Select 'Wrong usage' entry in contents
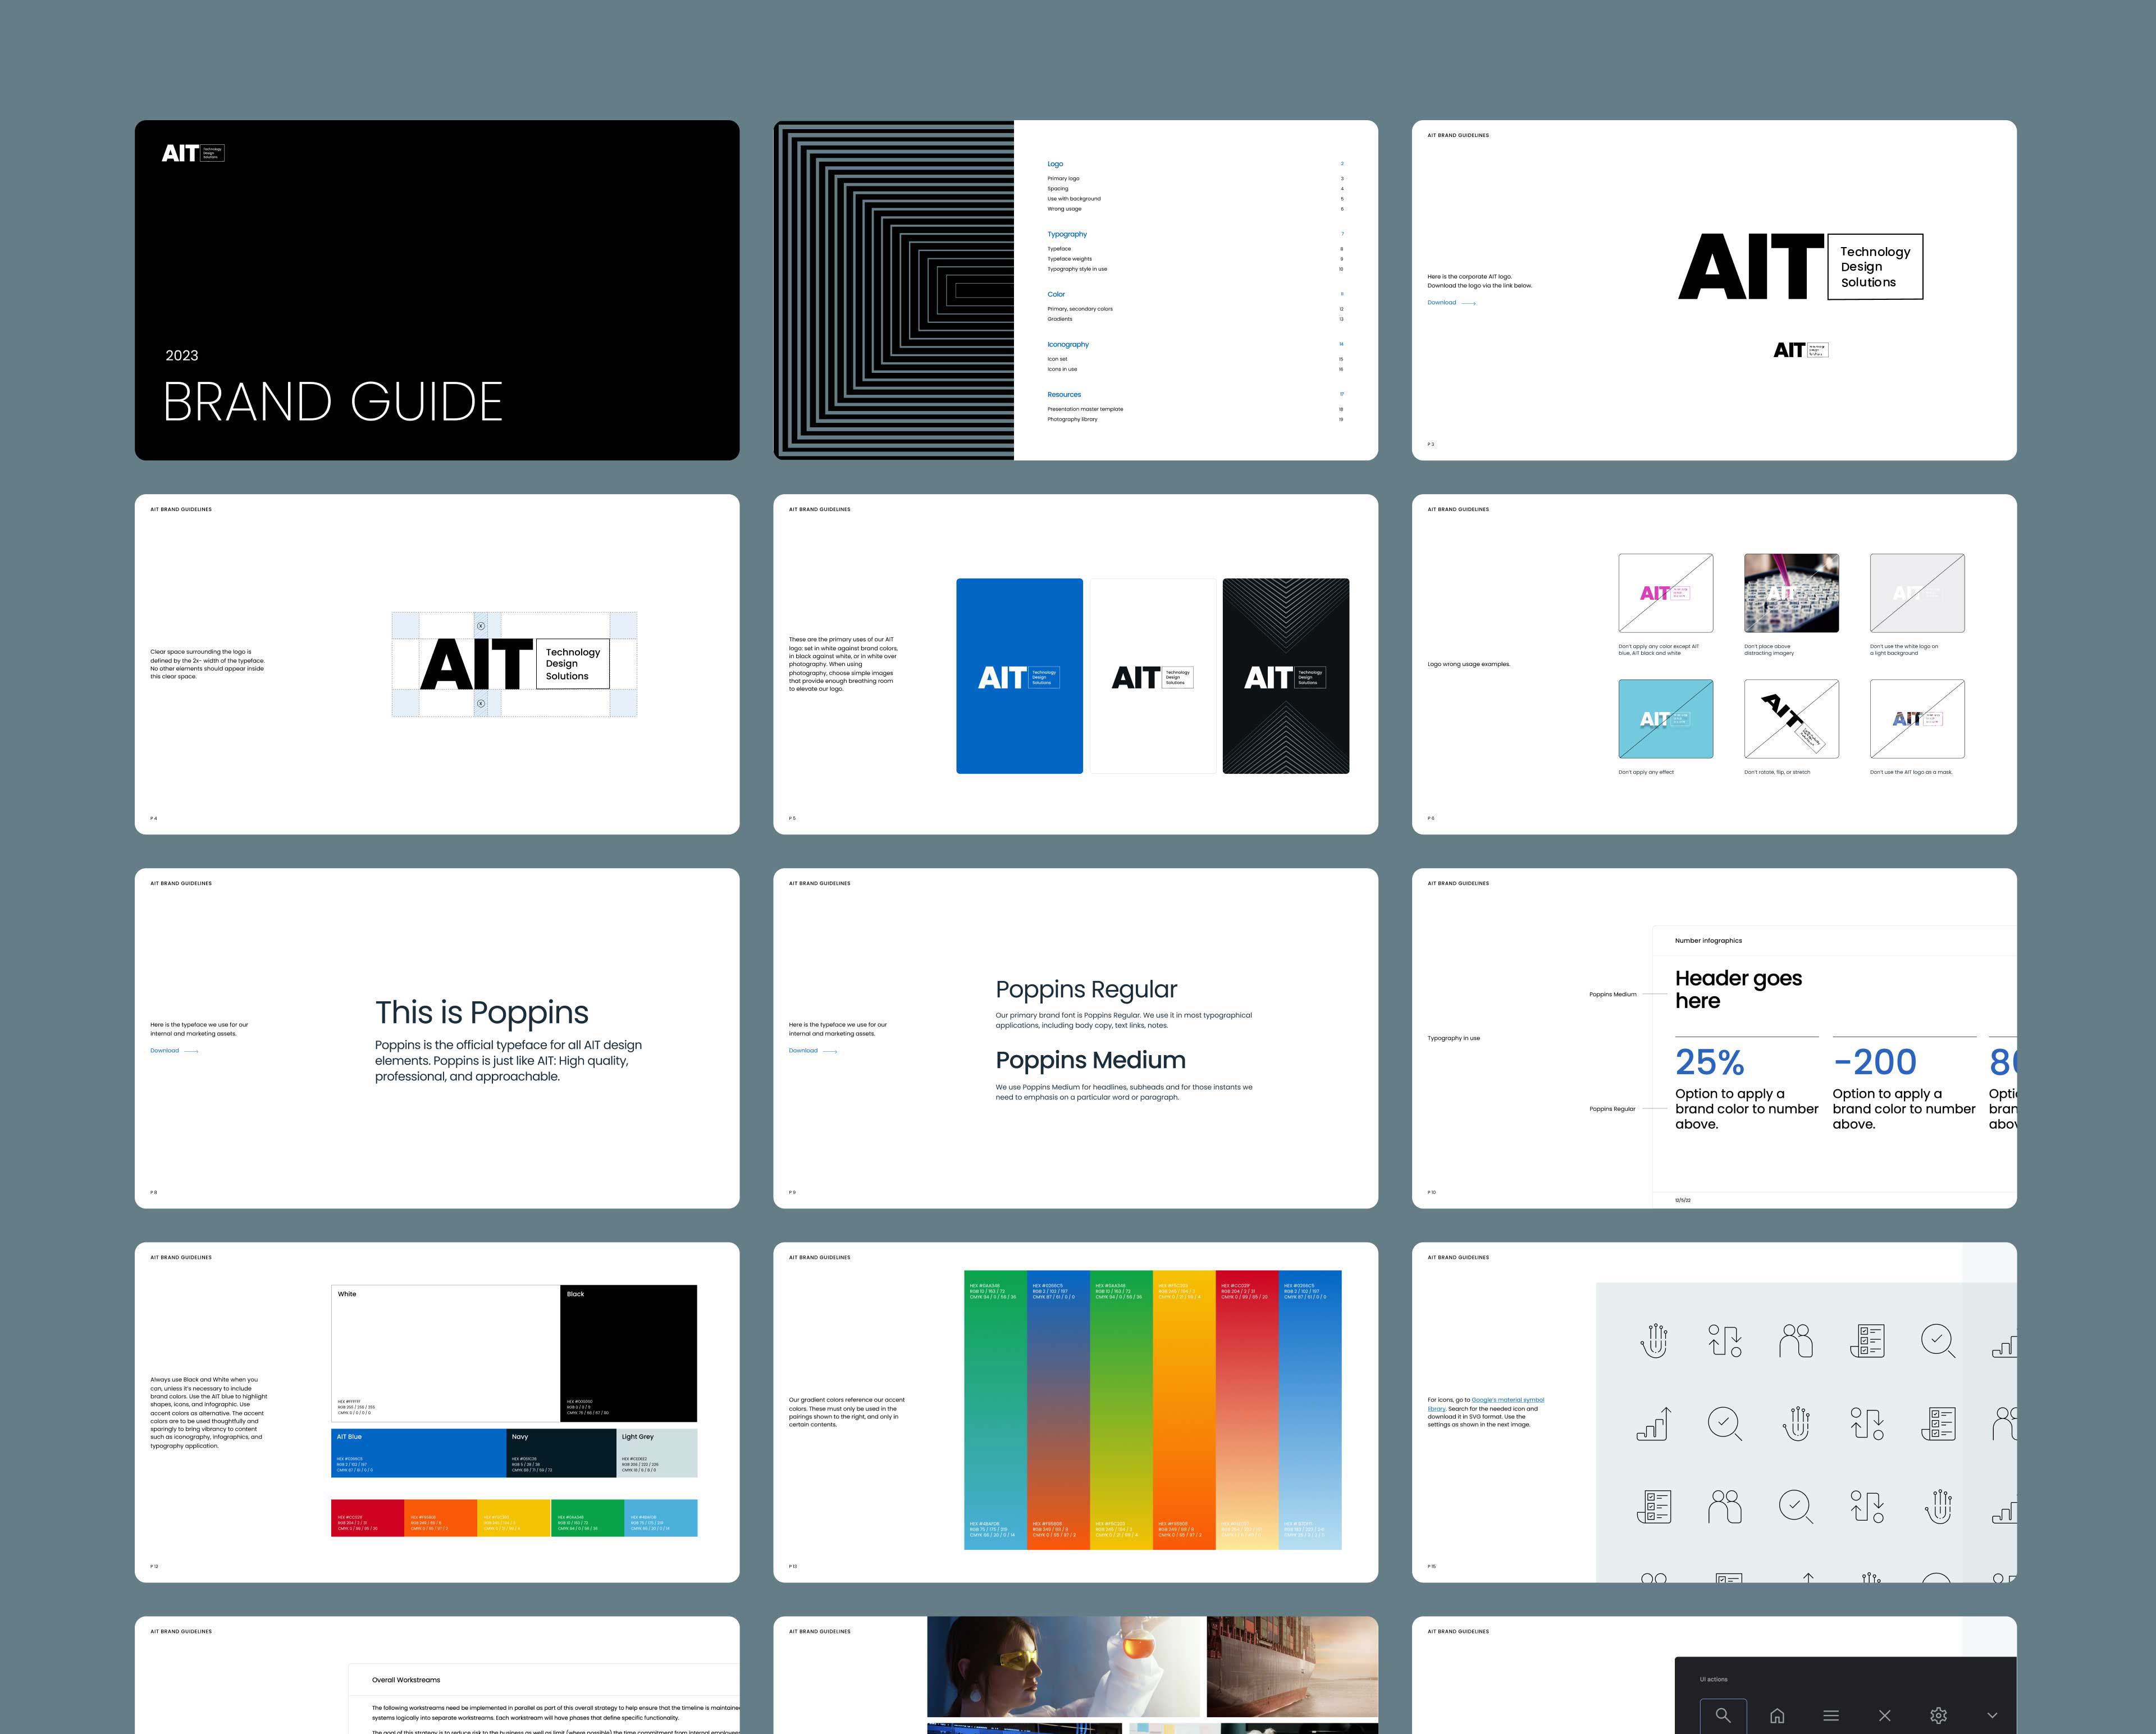This screenshot has height=1734, width=2156. (x=1064, y=209)
